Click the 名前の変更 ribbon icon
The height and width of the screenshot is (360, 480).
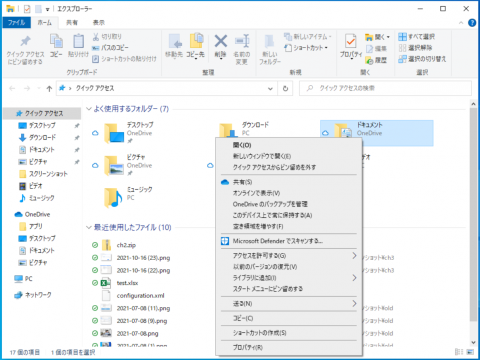point(242,41)
